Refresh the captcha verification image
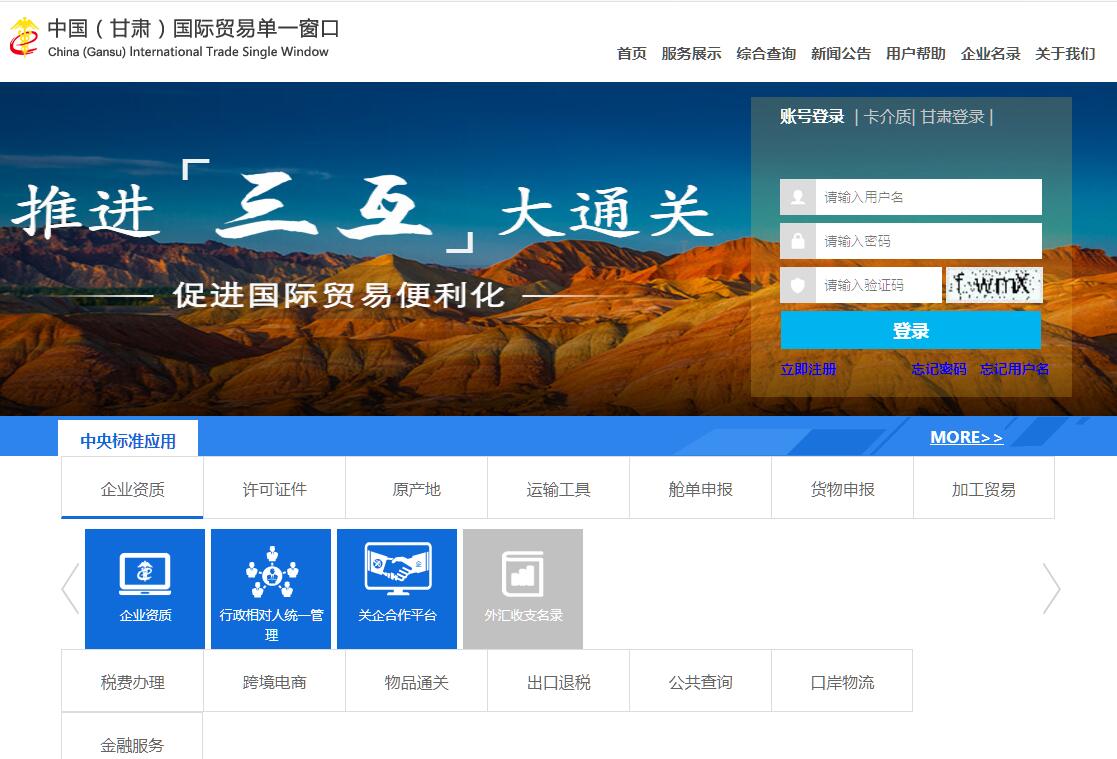This screenshot has width=1117, height=759. [x=994, y=285]
